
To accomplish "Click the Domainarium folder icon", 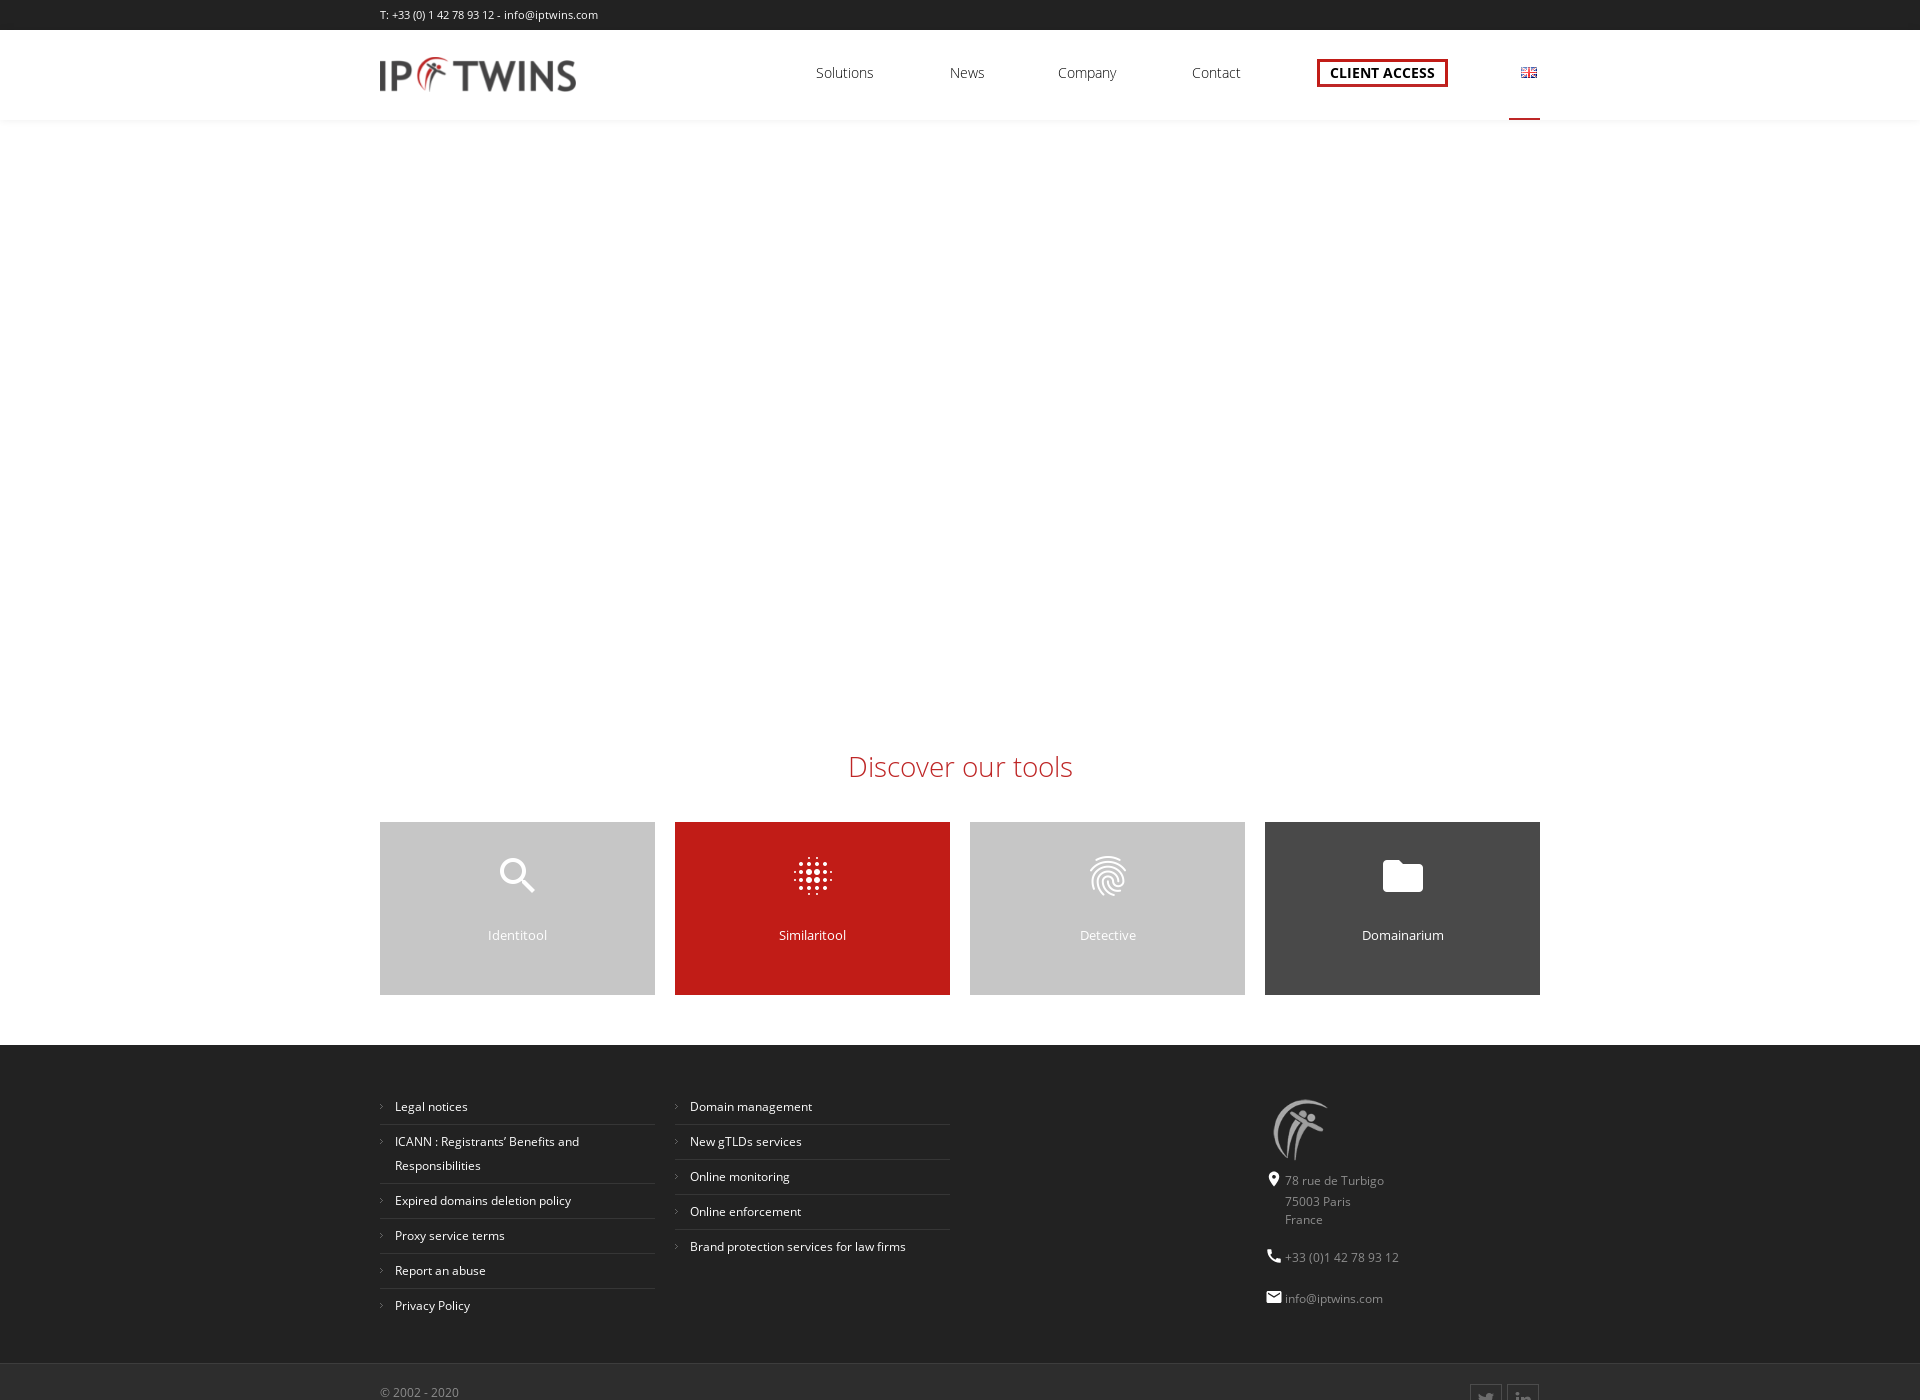I will coord(1403,874).
